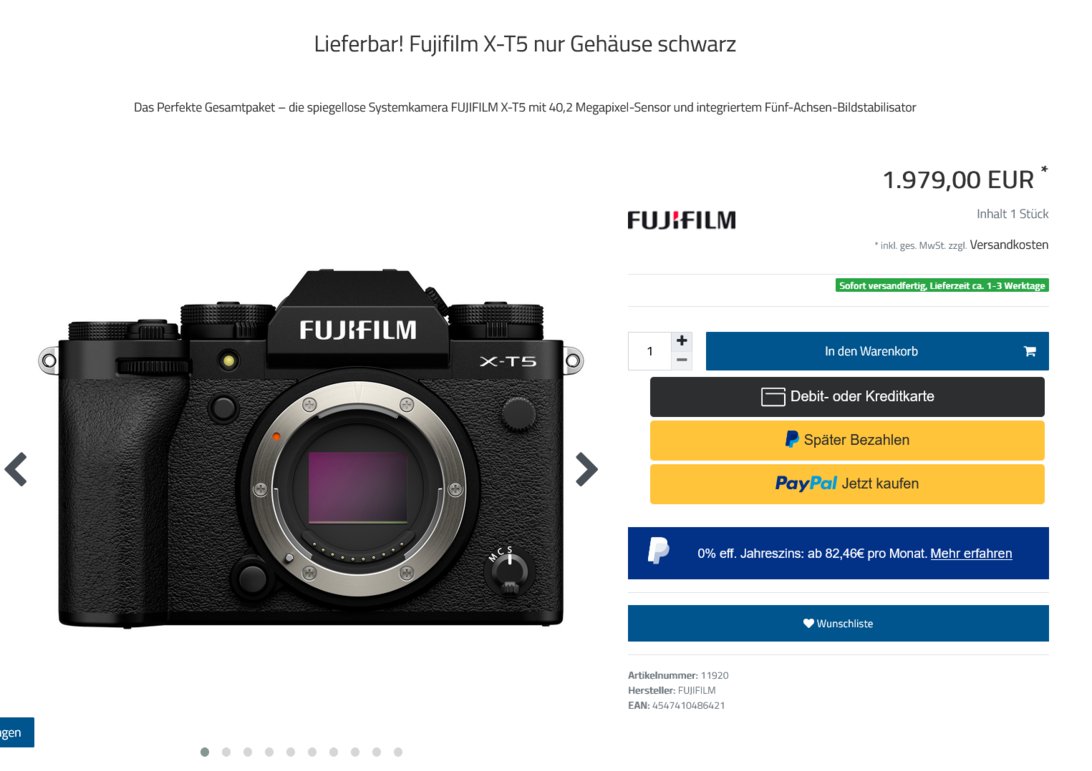Show the previous product image with left chevron
This screenshot has height=771, width=1092.
pos(16,469)
